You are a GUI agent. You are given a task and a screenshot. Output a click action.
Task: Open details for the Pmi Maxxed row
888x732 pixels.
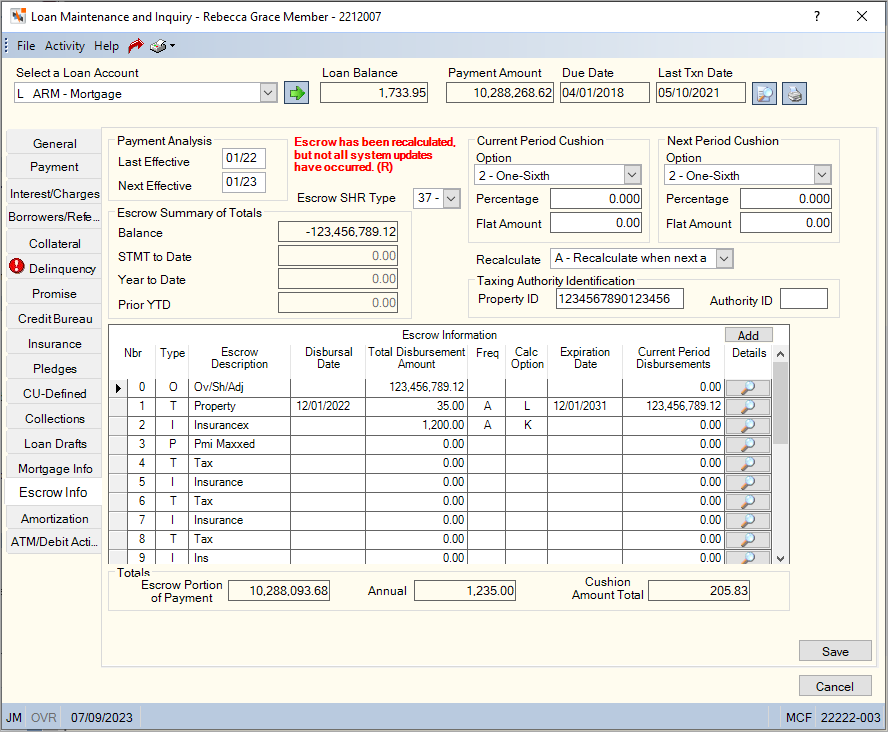748,444
